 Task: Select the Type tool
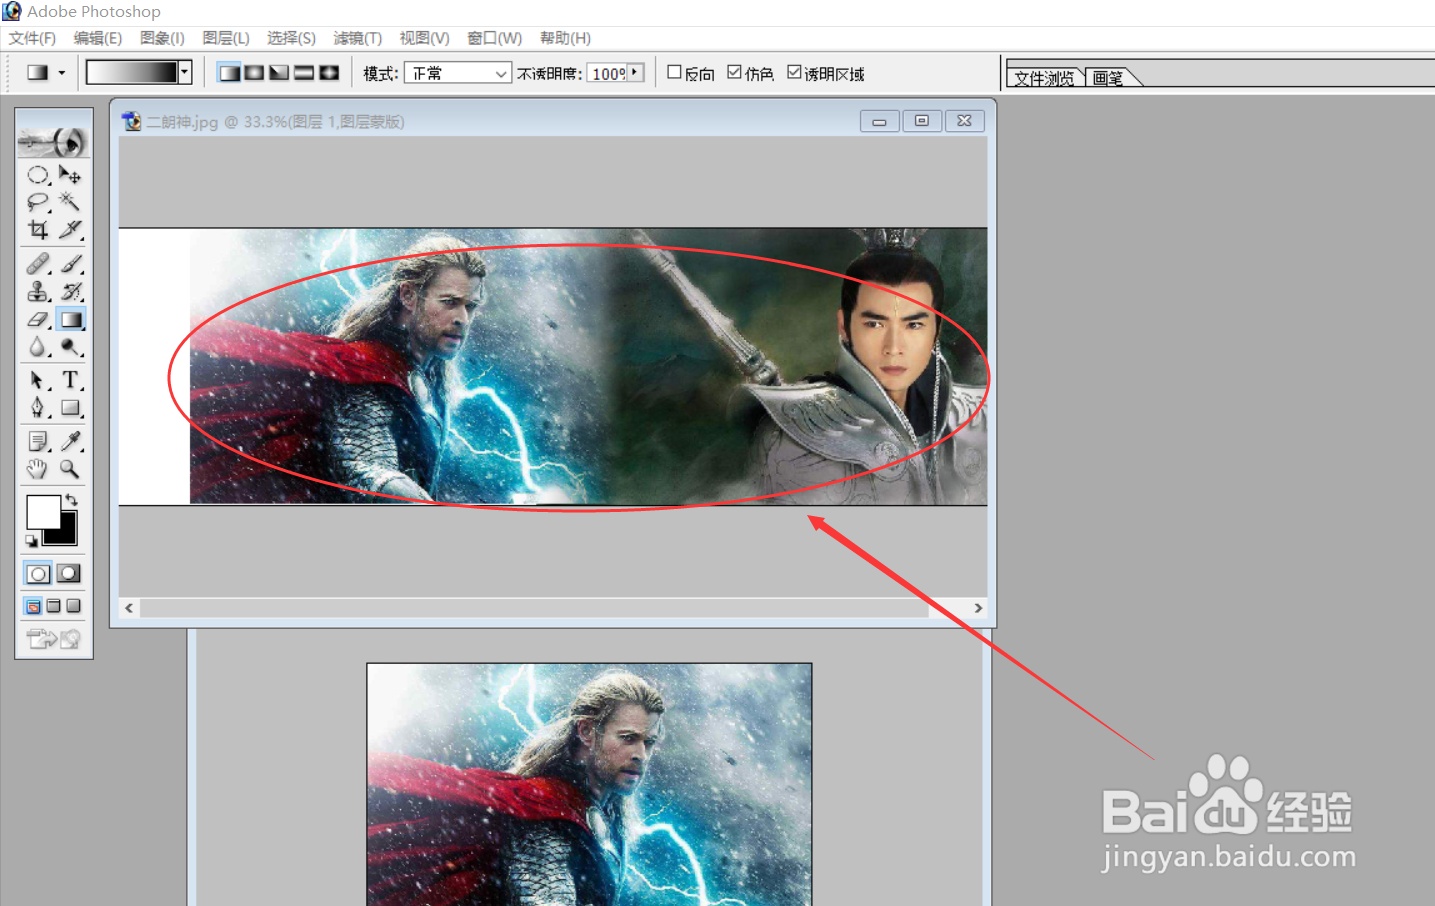[x=70, y=380]
